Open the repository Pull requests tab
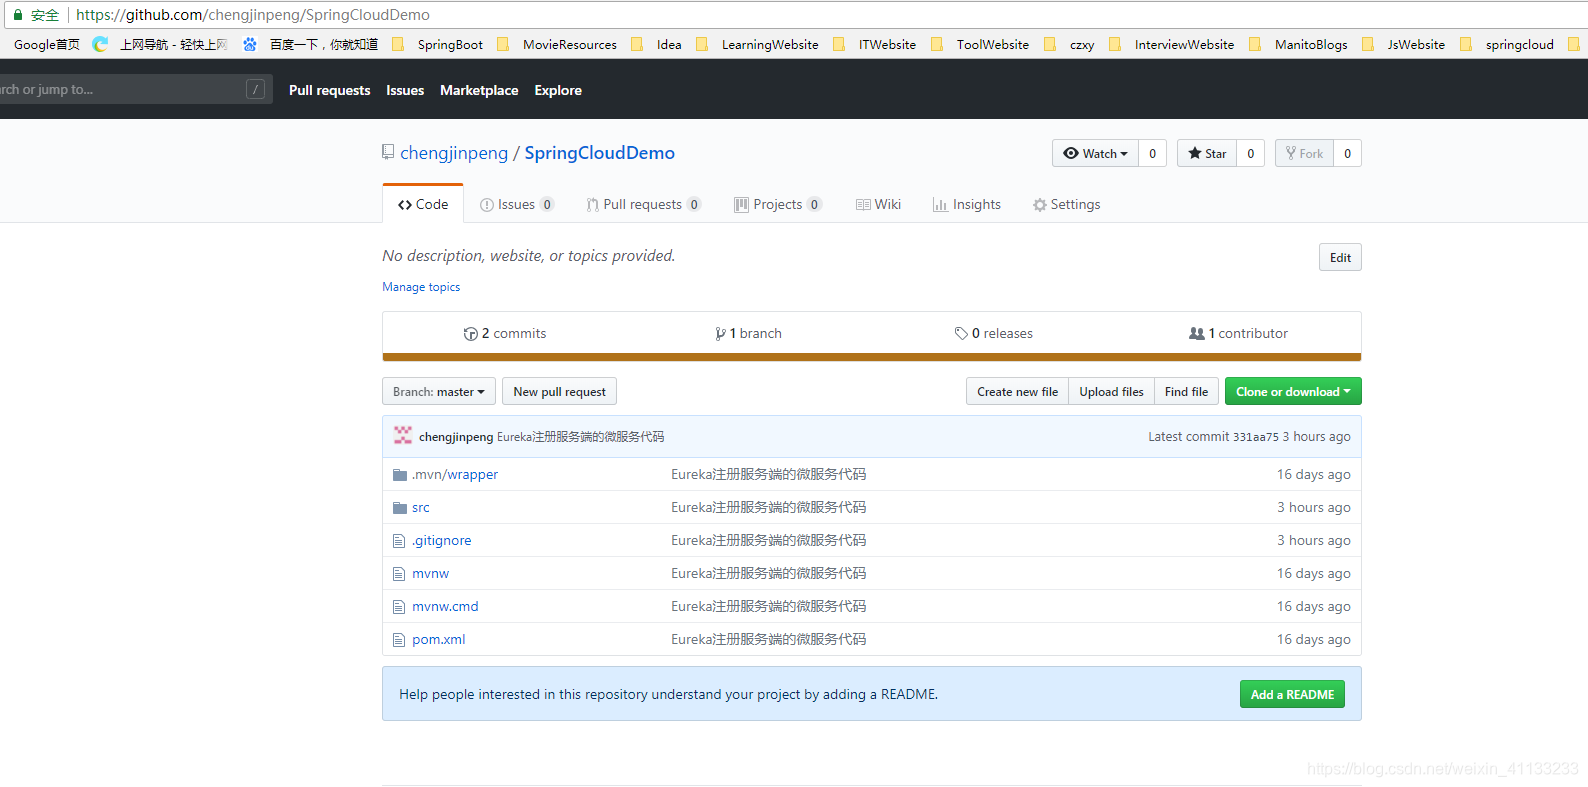1588x787 pixels. [x=643, y=204]
